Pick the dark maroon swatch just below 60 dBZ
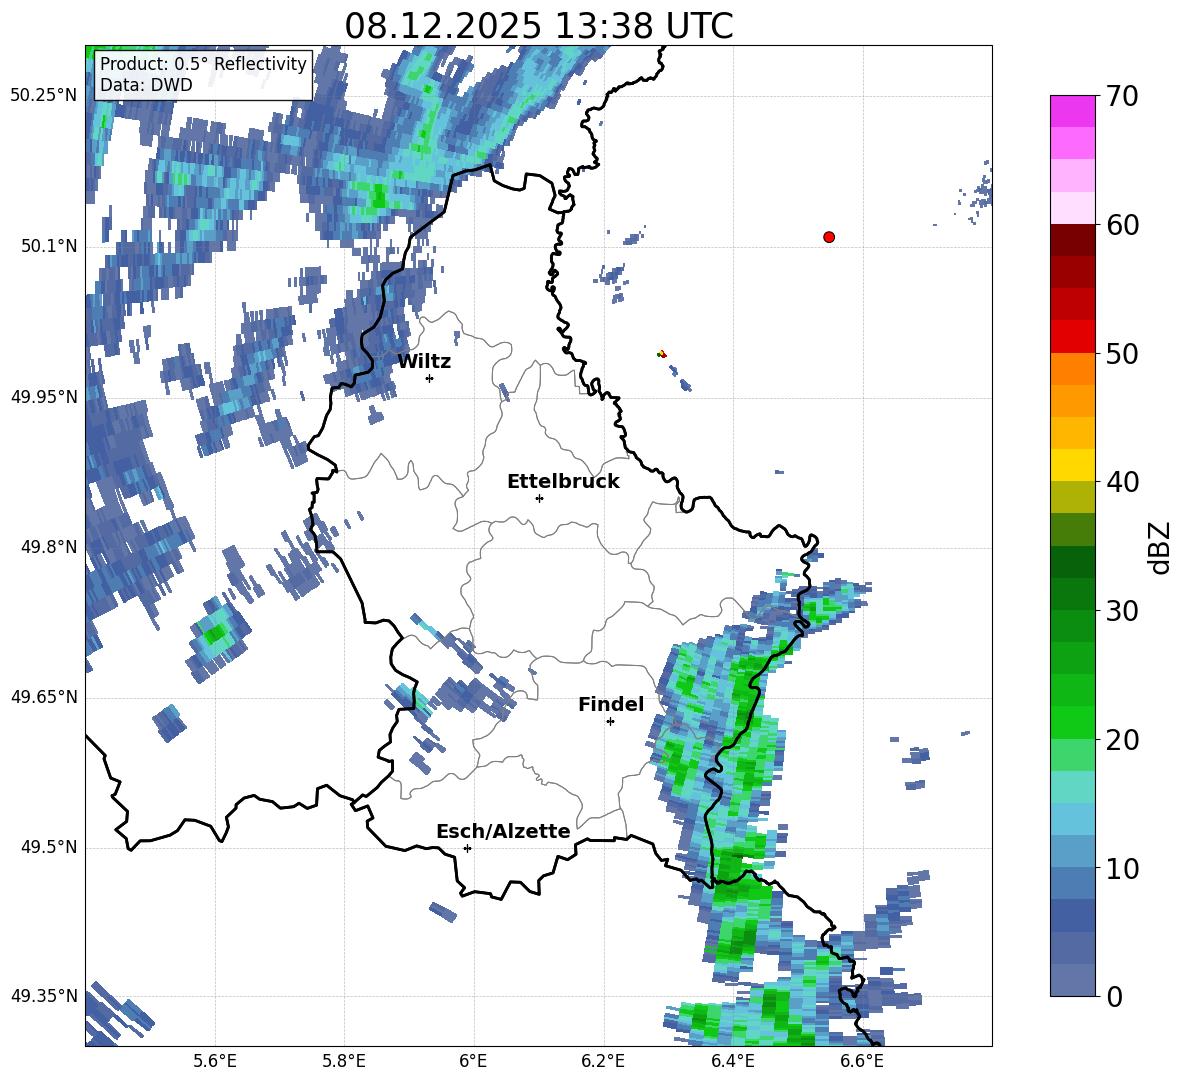 pos(1072,240)
